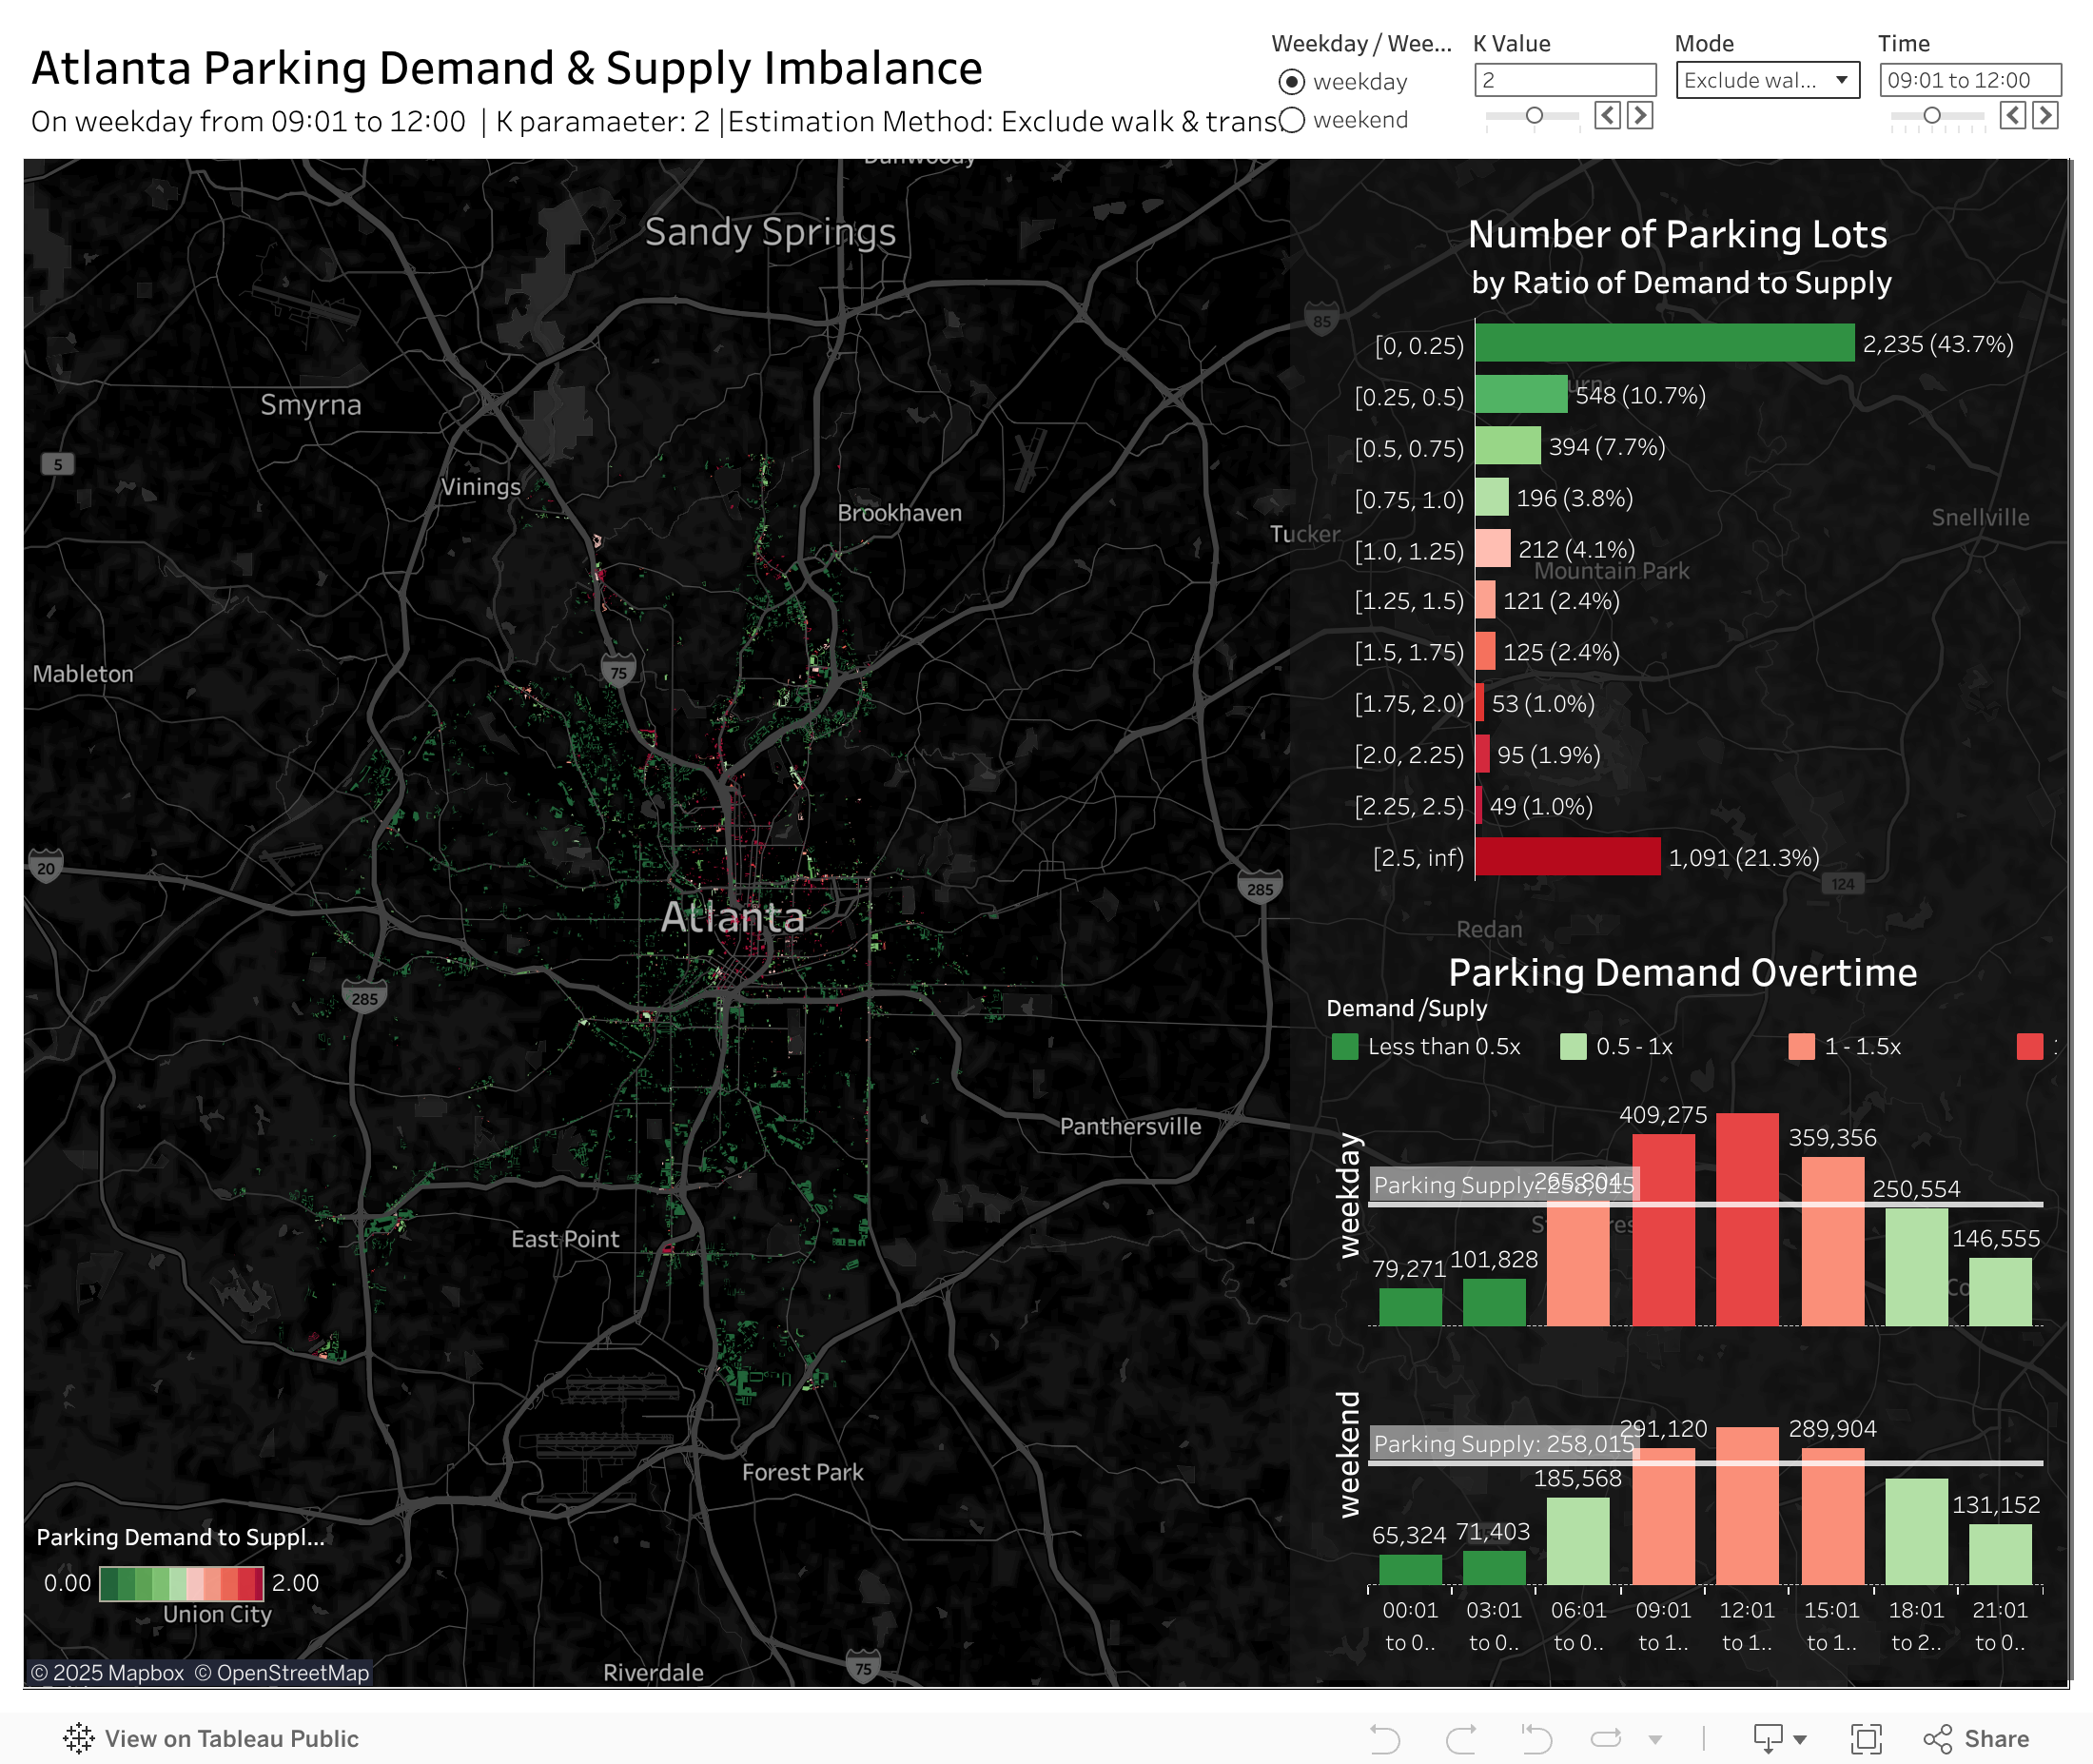
Task: Open the download options icon
Action: (x=1768, y=1739)
